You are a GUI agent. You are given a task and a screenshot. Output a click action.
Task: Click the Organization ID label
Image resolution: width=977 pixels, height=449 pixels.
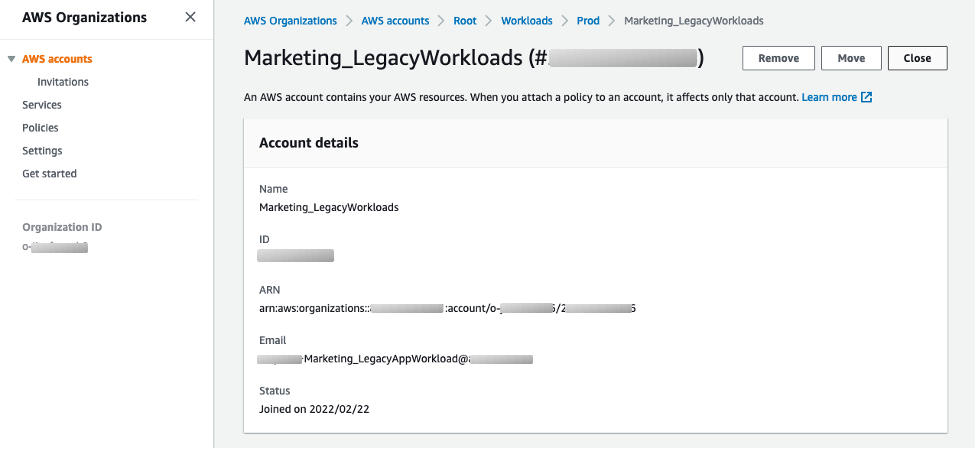62,227
